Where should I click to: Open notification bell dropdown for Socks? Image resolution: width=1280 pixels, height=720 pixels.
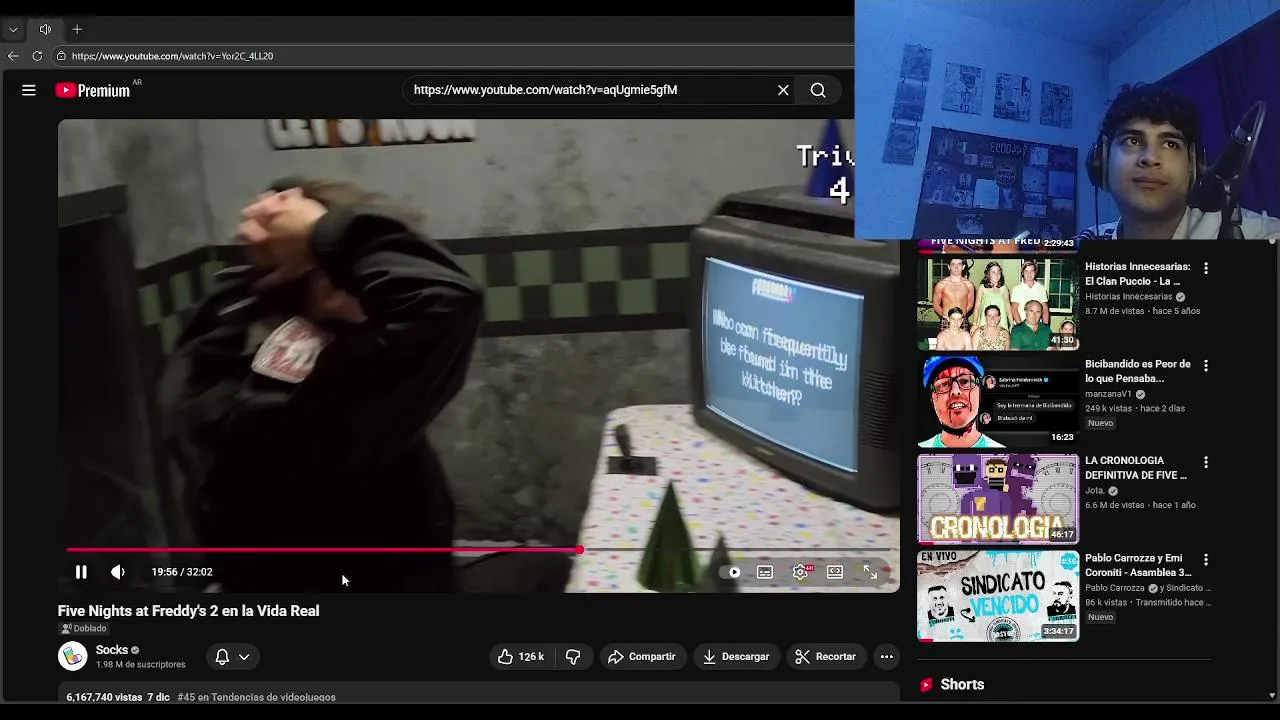(x=232, y=656)
